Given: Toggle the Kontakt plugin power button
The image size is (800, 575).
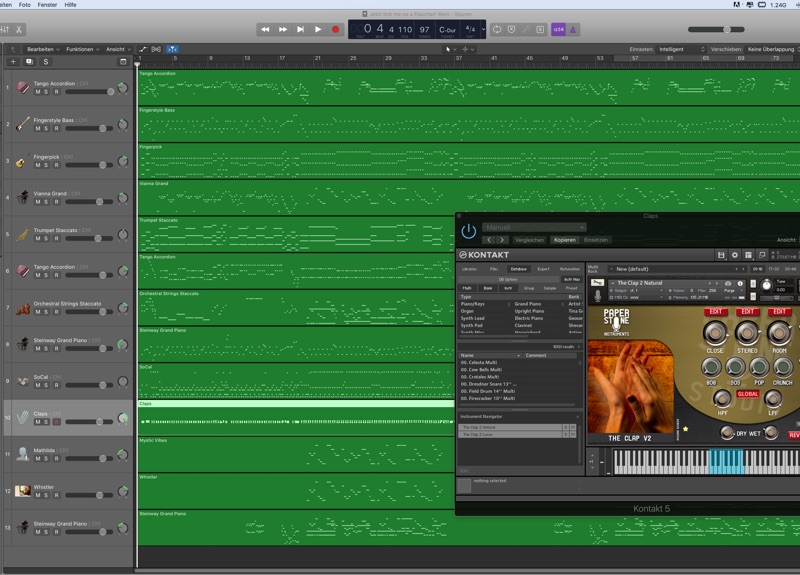Looking at the screenshot, I should [468, 231].
